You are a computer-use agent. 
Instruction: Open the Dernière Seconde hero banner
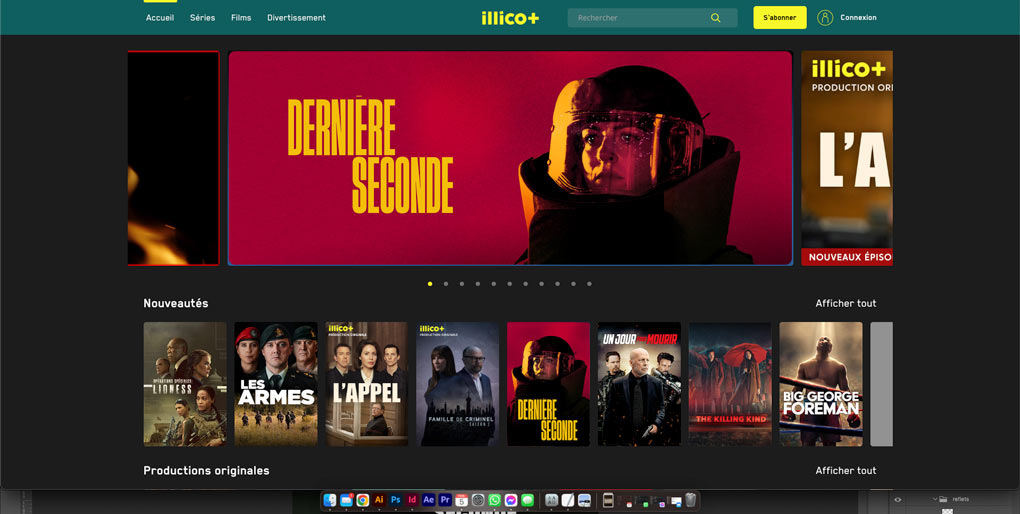tap(510, 158)
